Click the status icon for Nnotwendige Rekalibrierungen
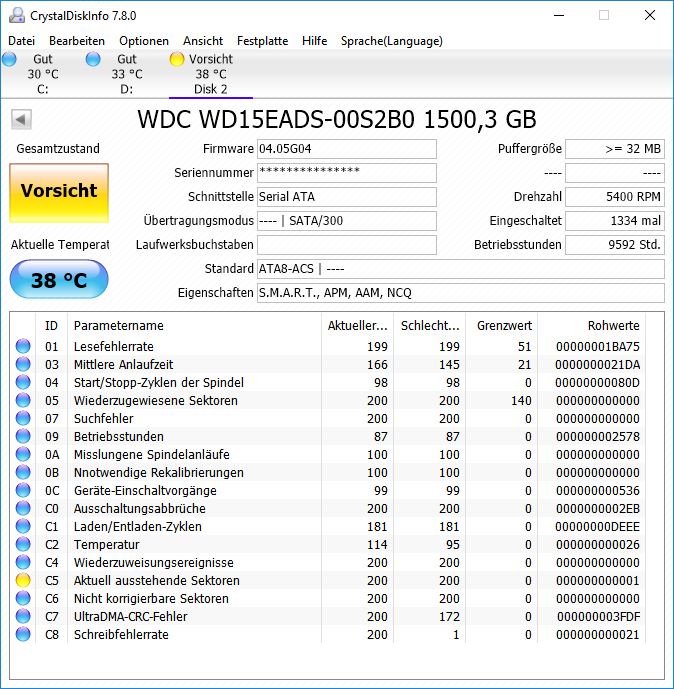The height and width of the screenshot is (689, 674). [23, 472]
